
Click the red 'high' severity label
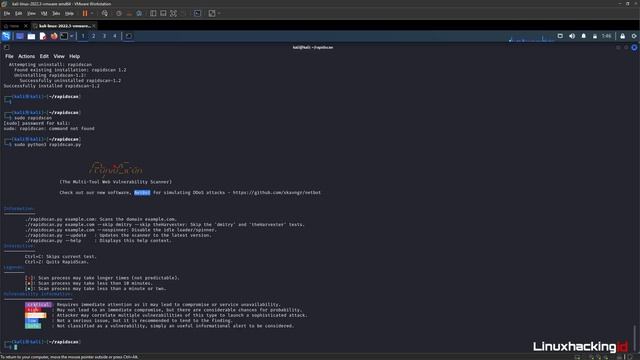(33, 310)
